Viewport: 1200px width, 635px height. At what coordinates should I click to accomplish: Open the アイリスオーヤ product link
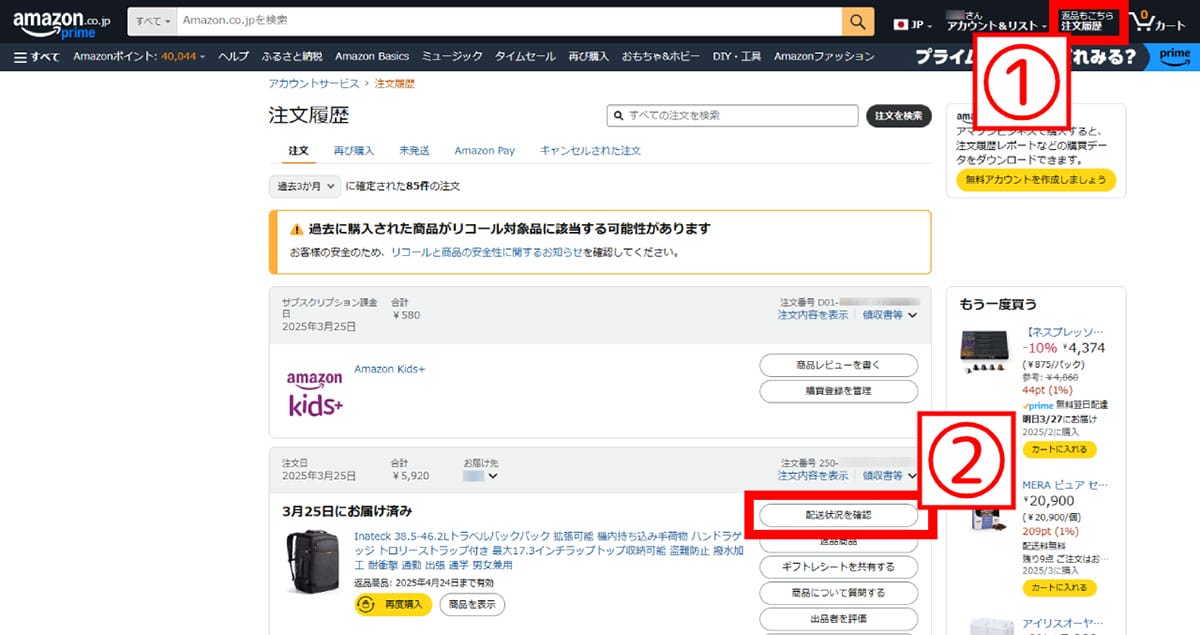pos(1063,624)
